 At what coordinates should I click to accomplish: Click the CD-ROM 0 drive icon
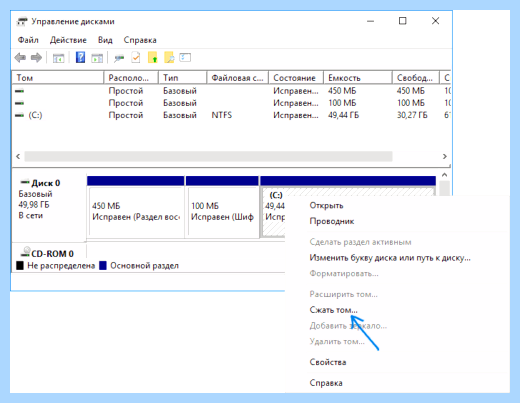pos(25,252)
